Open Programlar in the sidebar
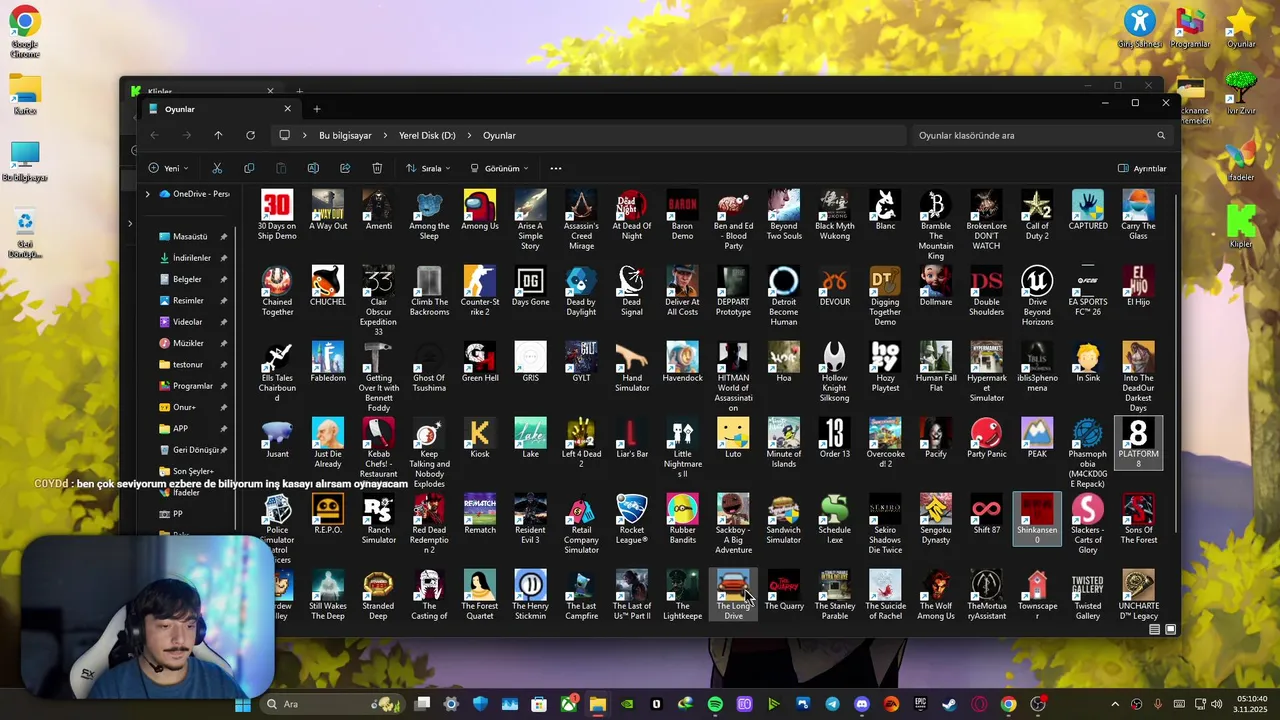The width and height of the screenshot is (1280, 720). [192, 386]
